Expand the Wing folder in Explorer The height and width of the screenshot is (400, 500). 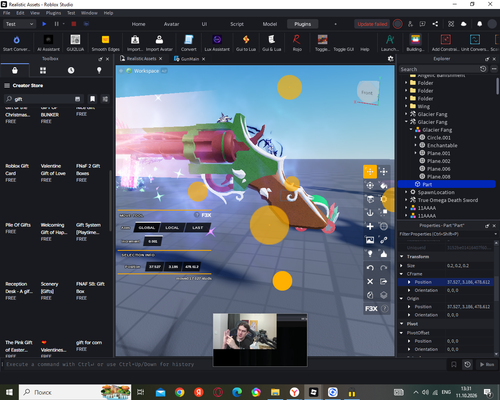coord(406,106)
